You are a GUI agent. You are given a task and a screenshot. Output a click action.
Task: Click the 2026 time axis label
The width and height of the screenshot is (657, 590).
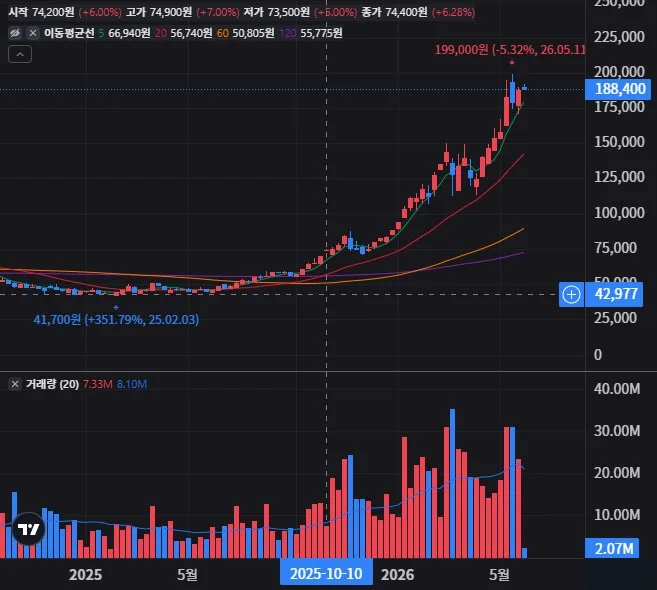[x=397, y=575]
